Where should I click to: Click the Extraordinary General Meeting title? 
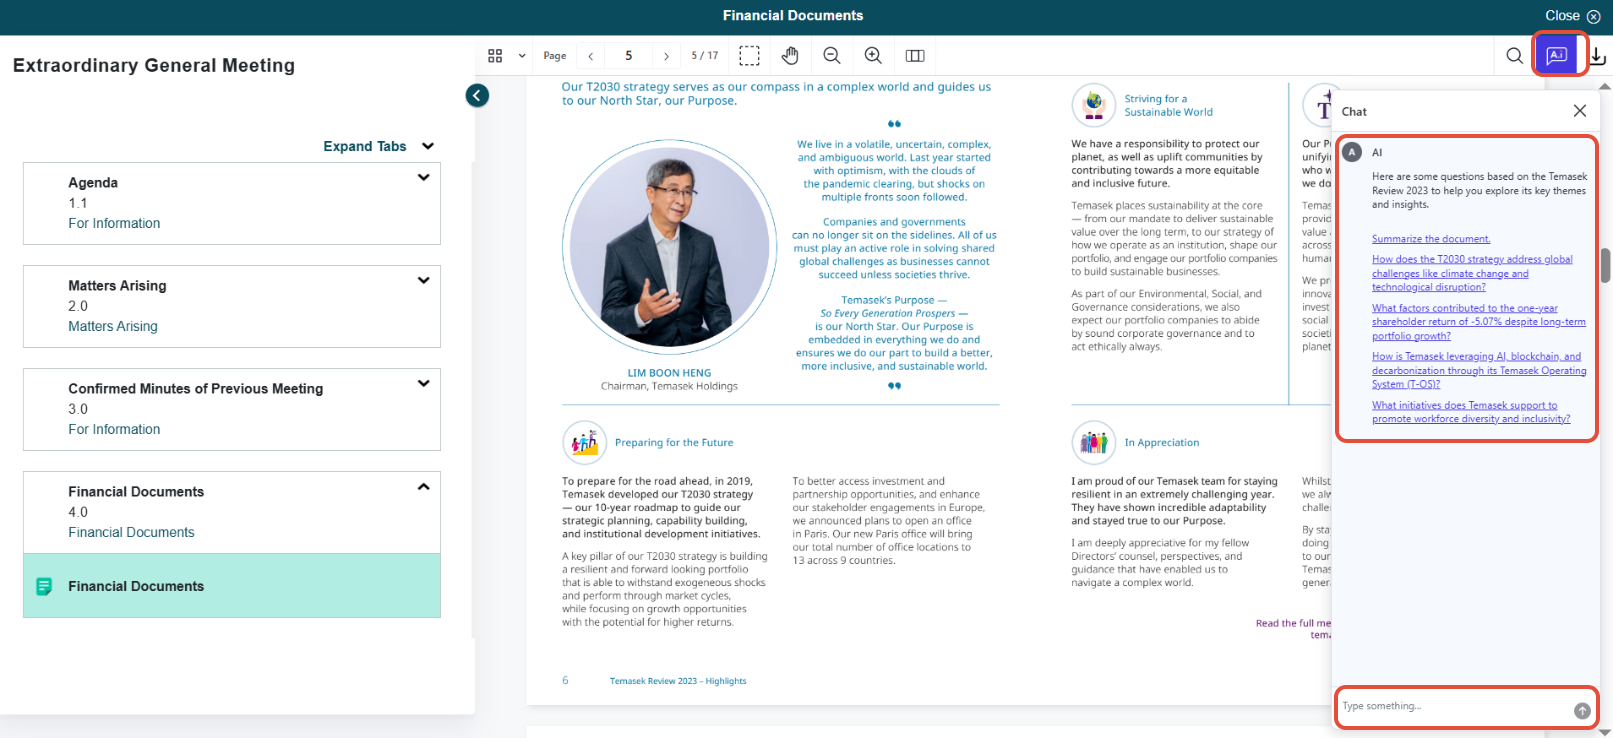(154, 65)
